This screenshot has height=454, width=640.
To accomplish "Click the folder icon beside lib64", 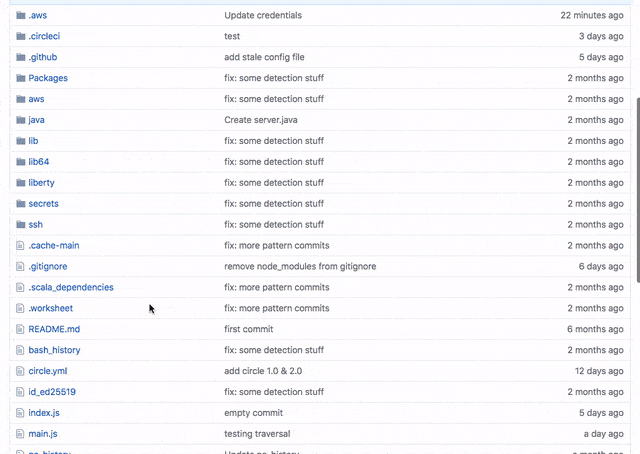I will pyautogui.click(x=21, y=162).
